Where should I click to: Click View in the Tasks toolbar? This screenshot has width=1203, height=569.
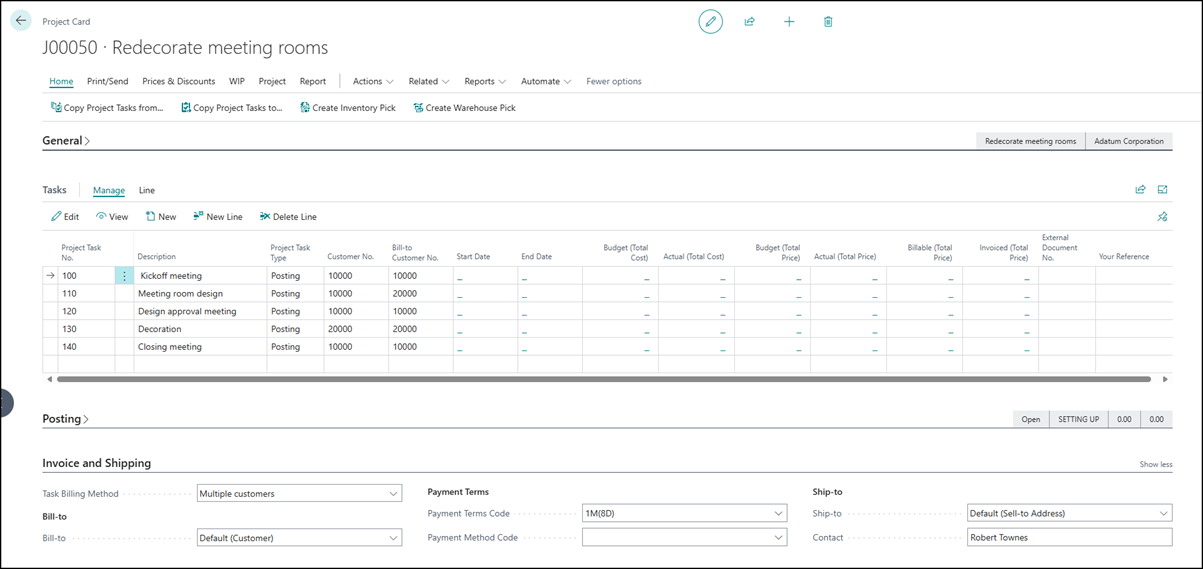(112, 216)
